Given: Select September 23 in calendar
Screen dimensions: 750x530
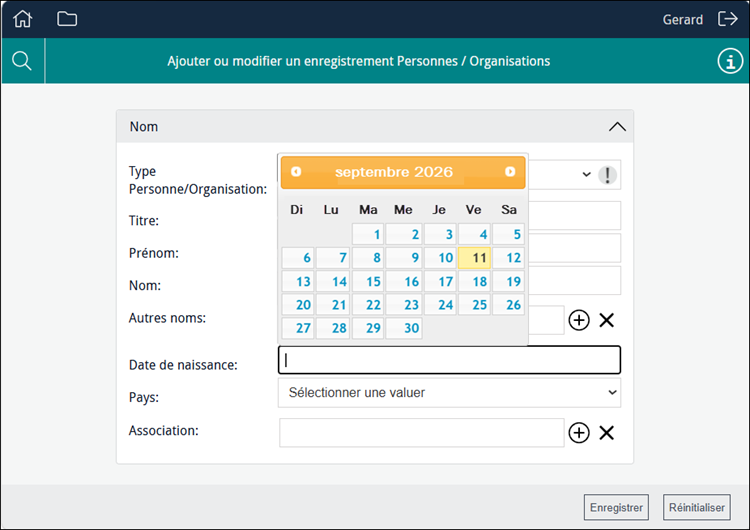Looking at the screenshot, I should coord(404,305).
